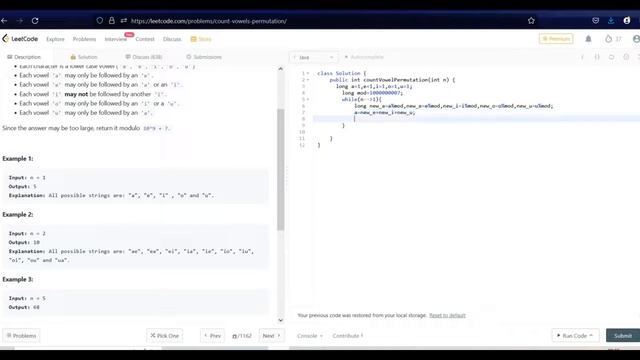Open the Problems list button at bottom left

tap(21, 336)
